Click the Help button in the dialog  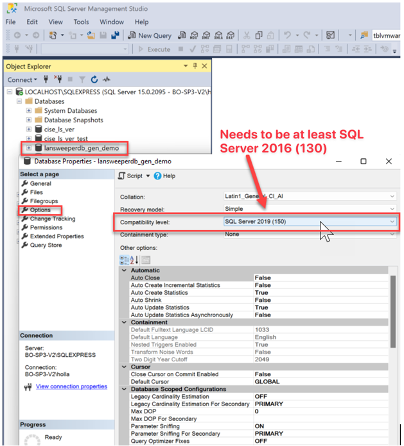click(x=165, y=176)
